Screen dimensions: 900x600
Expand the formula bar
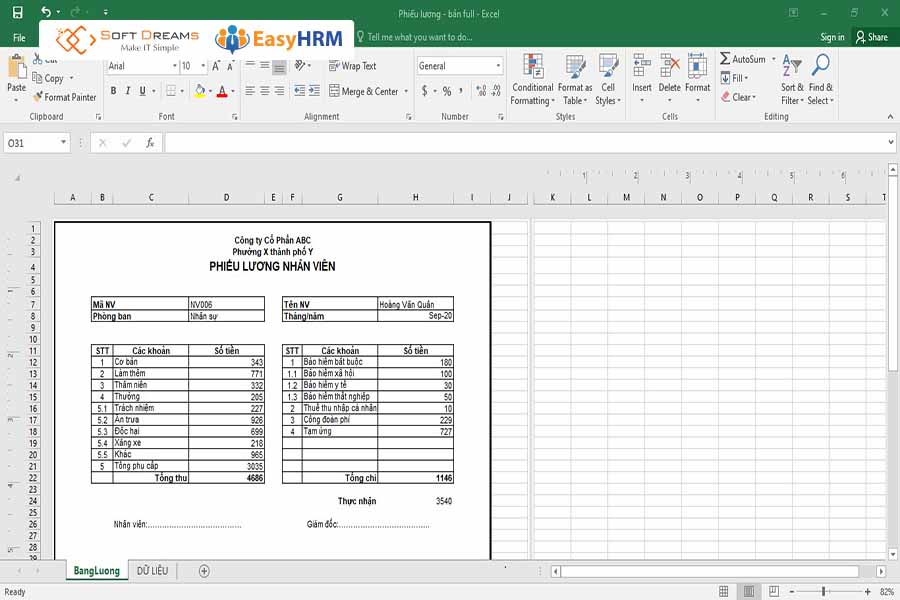pos(890,142)
